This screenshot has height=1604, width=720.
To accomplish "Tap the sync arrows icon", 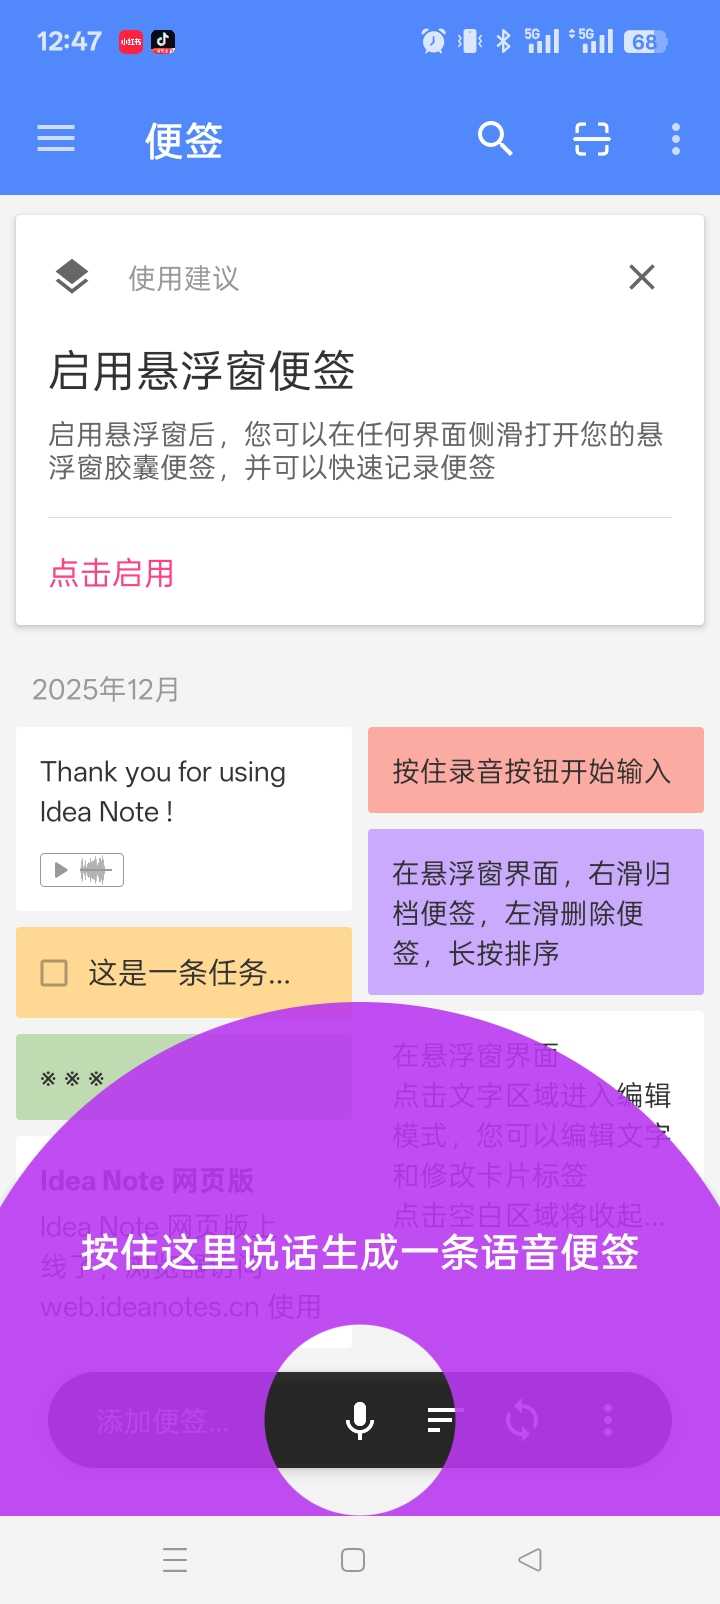I will (x=522, y=1420).
